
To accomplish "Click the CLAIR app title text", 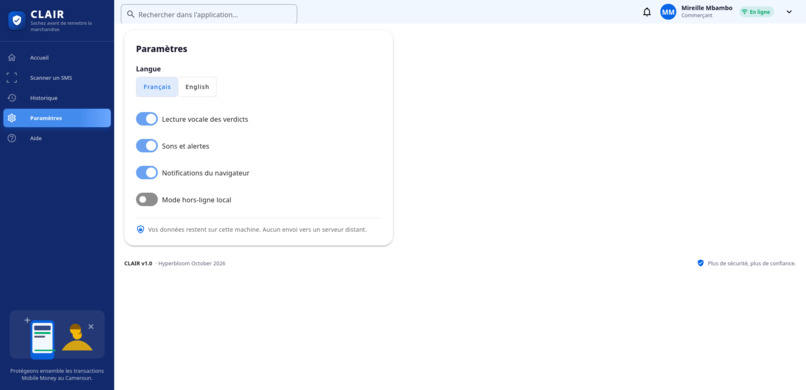I will click(47, 14).
